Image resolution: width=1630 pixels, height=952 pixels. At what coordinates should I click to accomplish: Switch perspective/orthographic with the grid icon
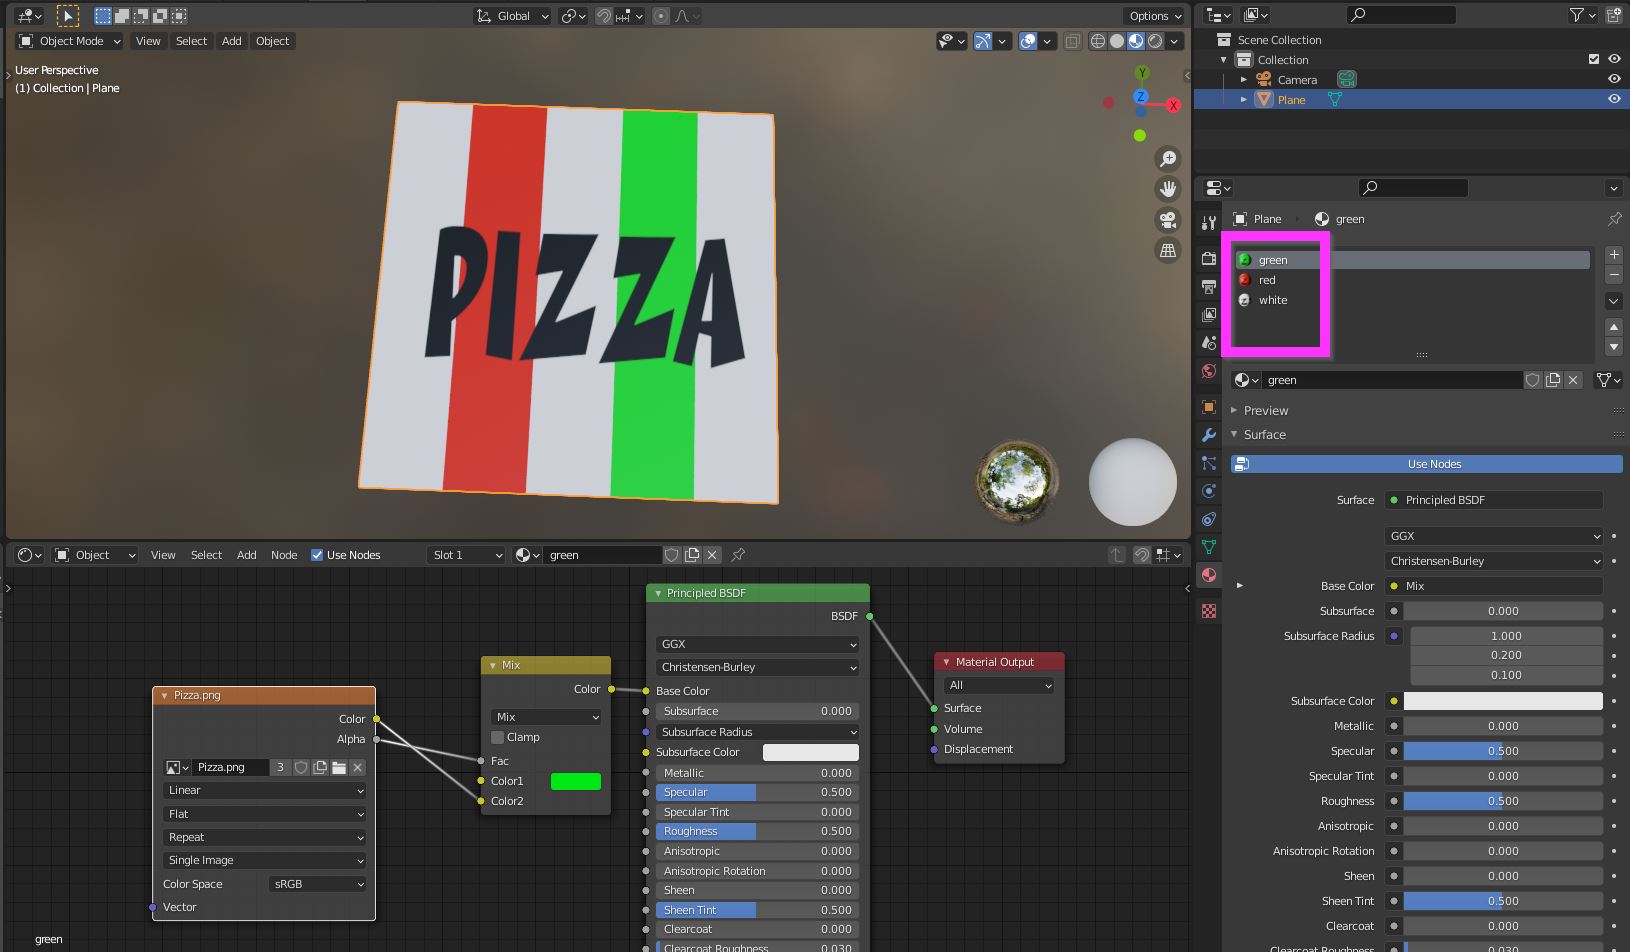[x=1167, y=251]
